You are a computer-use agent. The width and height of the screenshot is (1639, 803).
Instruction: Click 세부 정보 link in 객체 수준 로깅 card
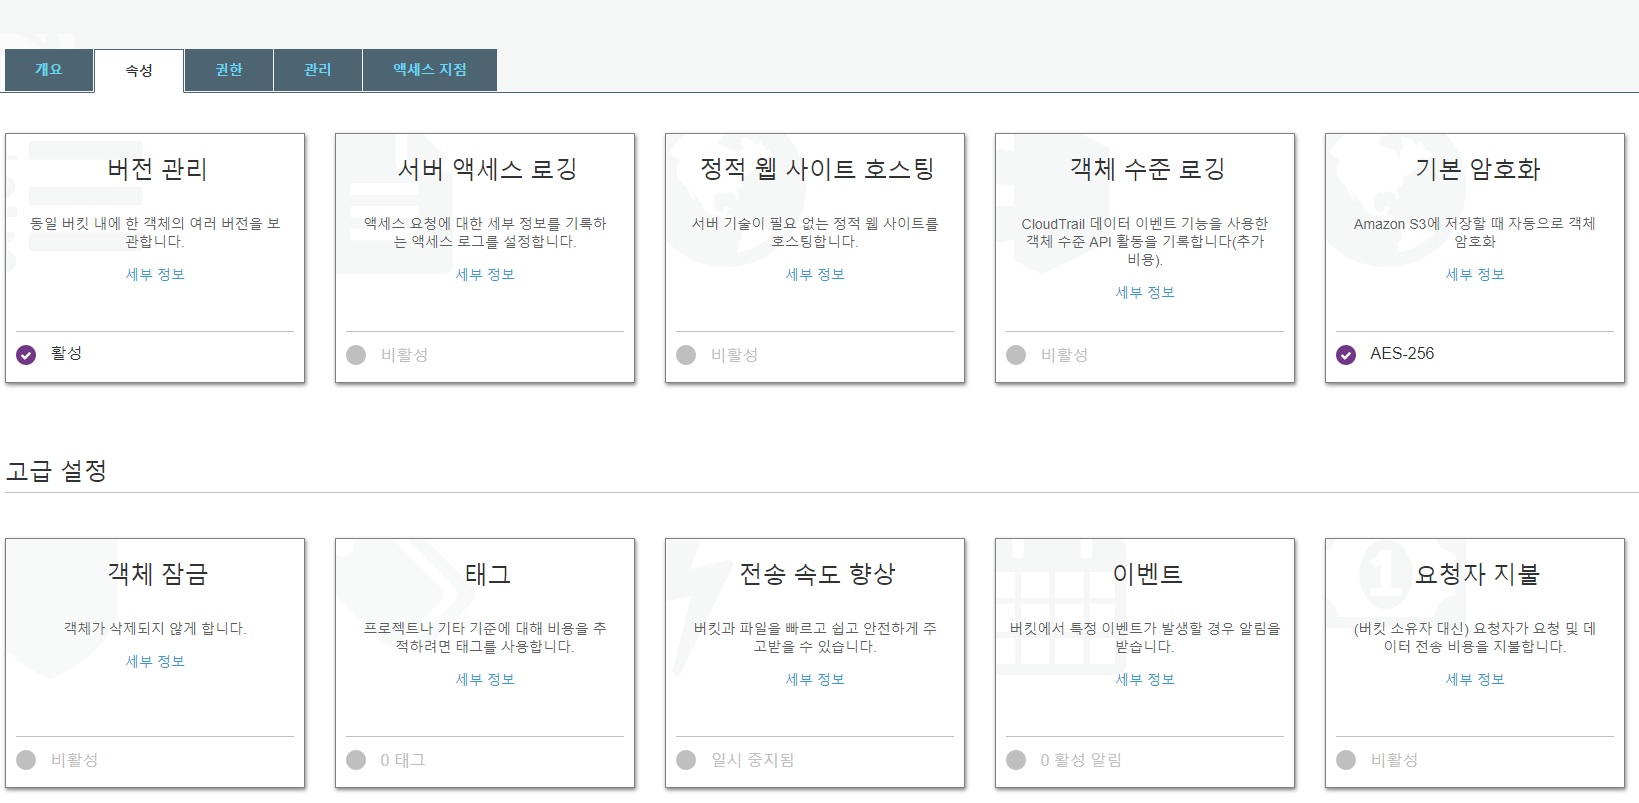click(1145, 292)
